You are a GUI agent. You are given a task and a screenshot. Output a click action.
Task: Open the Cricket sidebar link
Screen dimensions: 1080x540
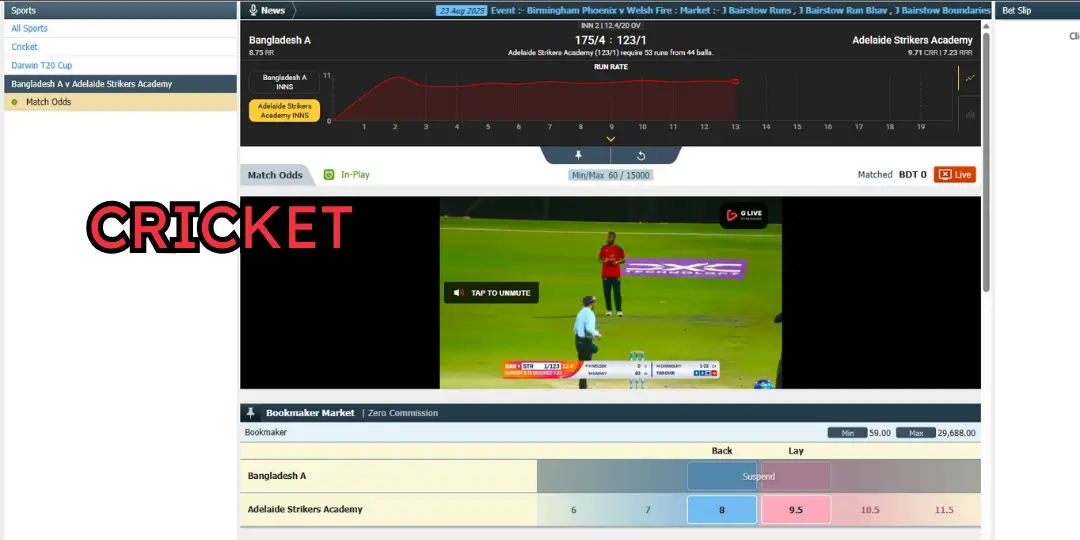25,47
